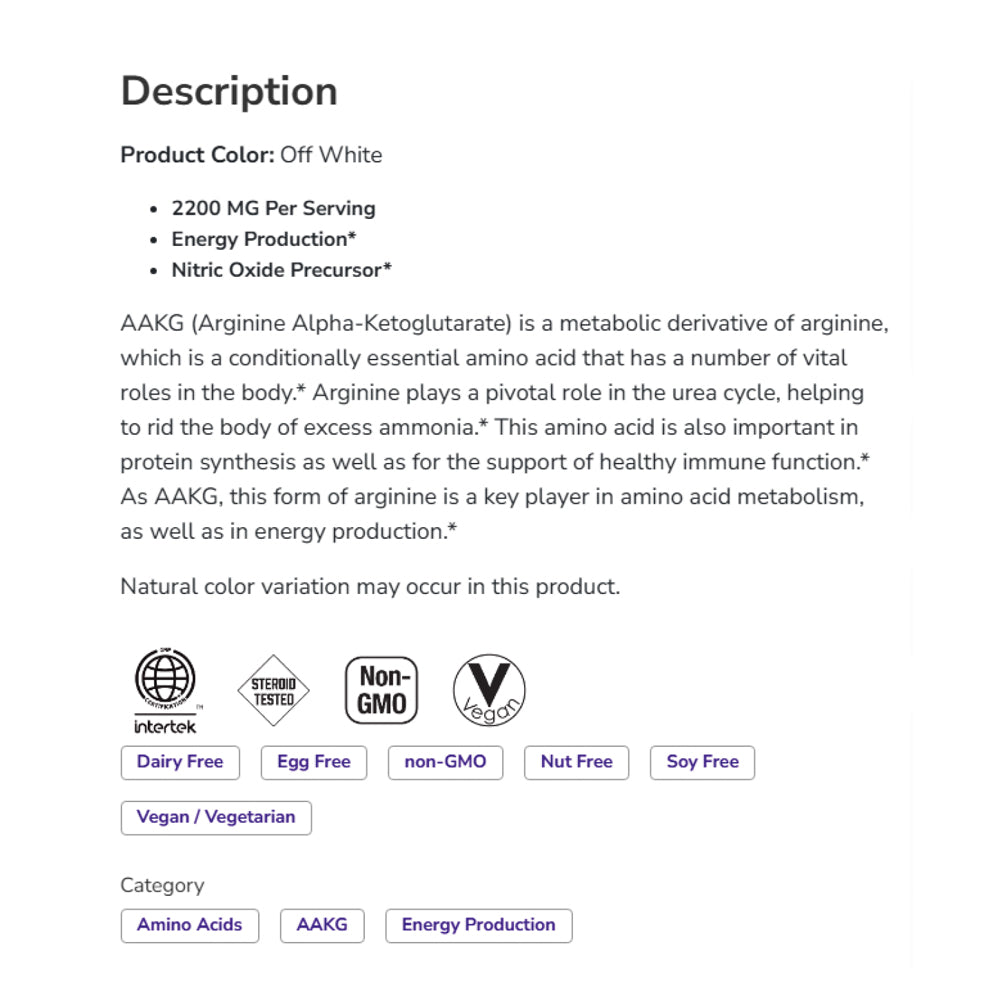Click the Energy Production* bullet list item
This screenshot has height=1000, width=1000.
click(x=264, y=239)
